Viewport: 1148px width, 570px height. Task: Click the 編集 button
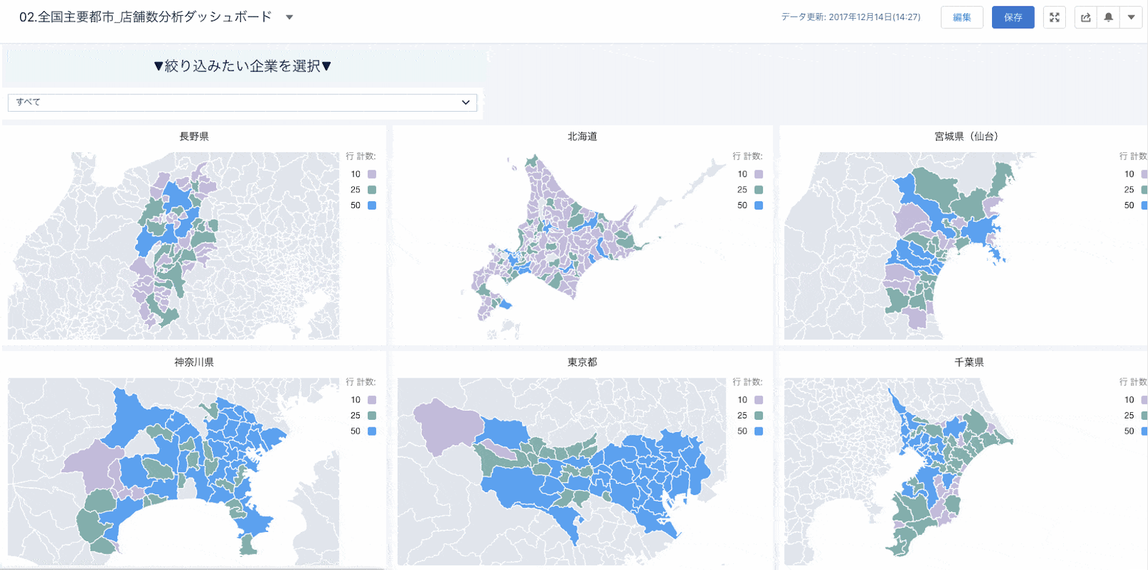(961, 18)
